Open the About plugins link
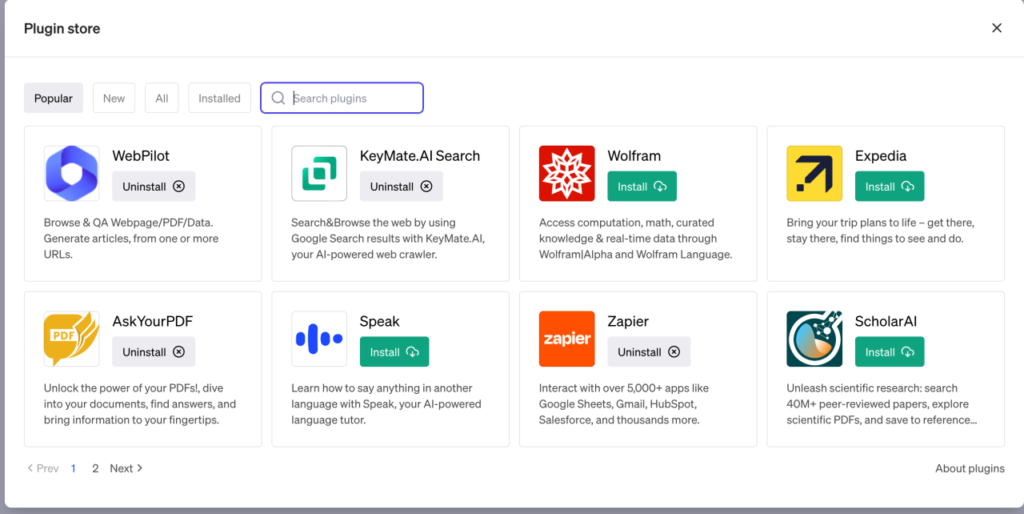This screenshot has width=1024, height=514. click(970, 468)
